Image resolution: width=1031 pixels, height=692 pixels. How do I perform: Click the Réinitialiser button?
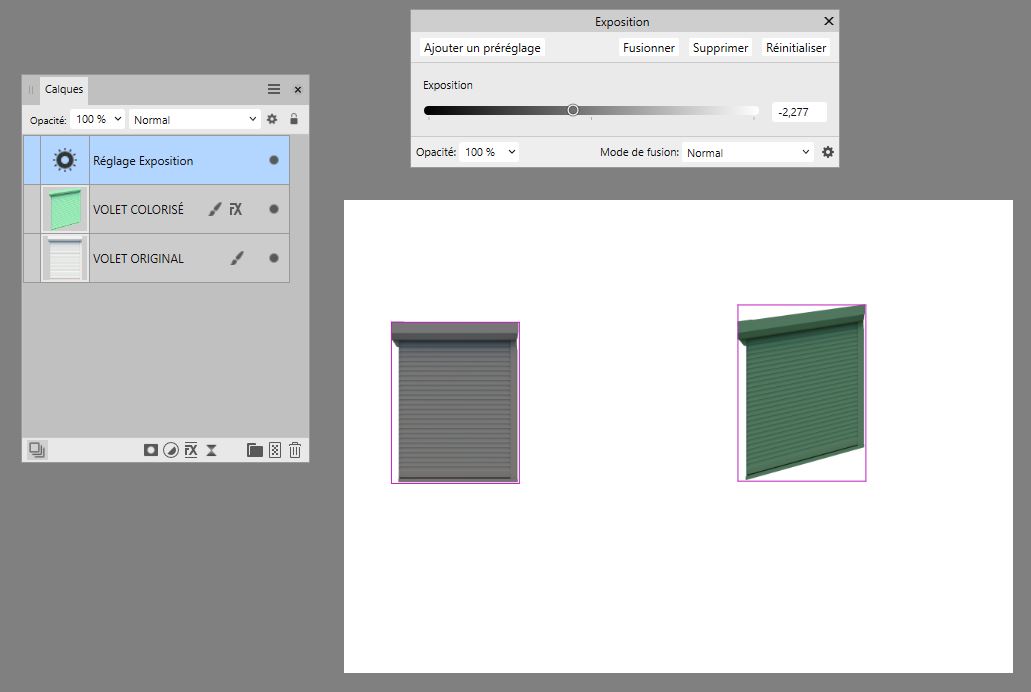pos(796,48)
